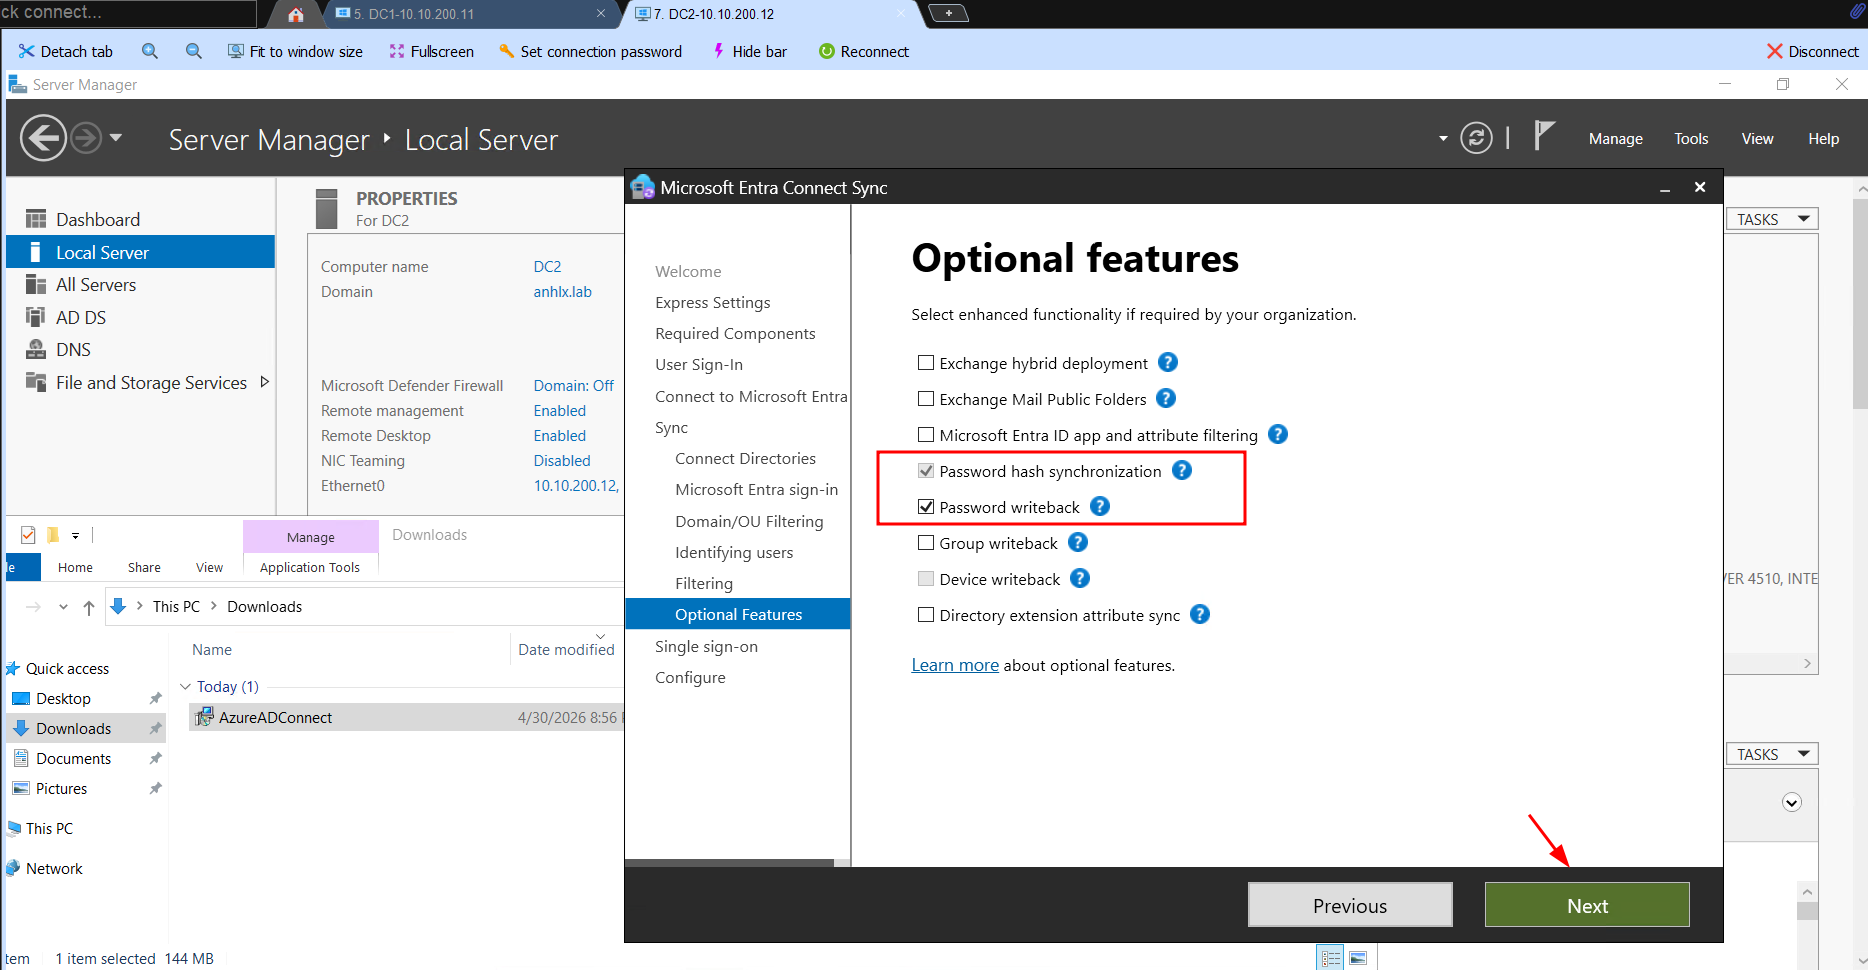Click NIC Teaming Disabled link
The width and height of the screenshot is (1868, 970).
coord(562,461)
